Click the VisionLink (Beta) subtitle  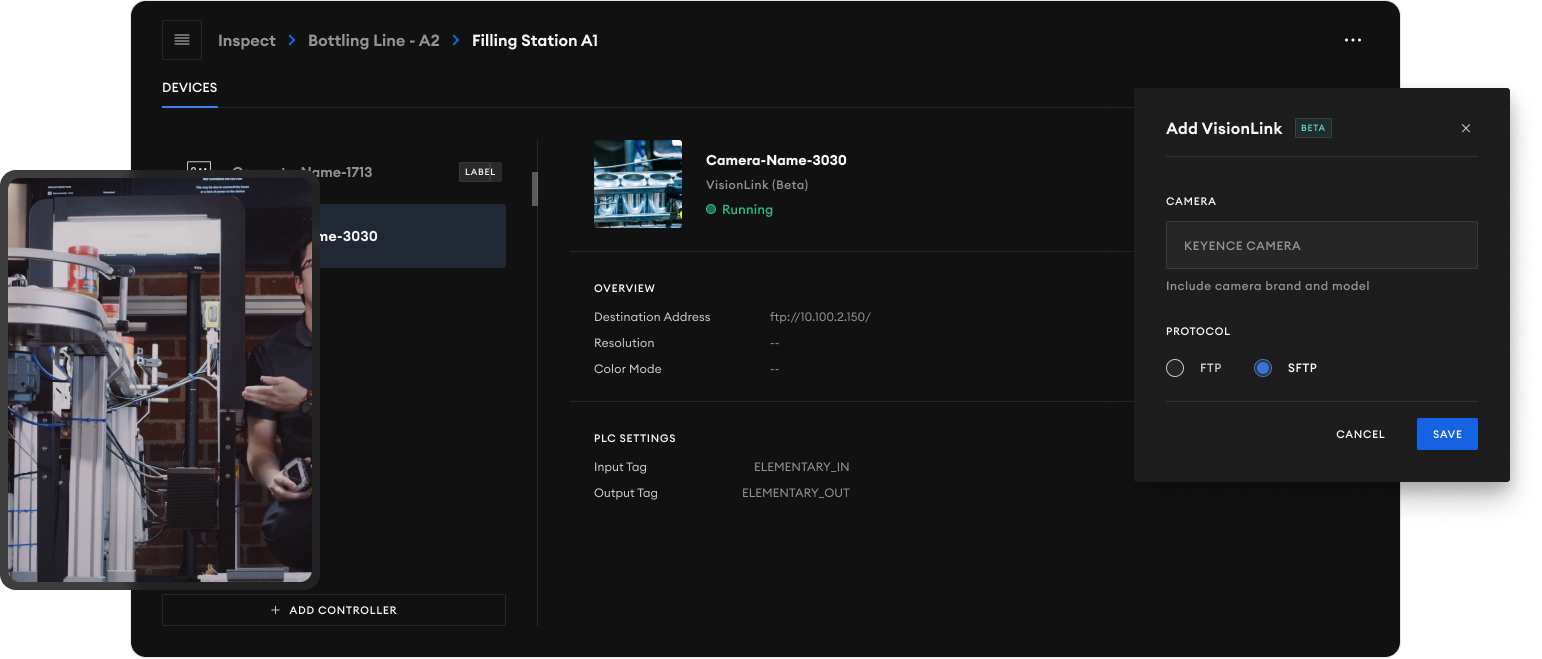point(757,185)
